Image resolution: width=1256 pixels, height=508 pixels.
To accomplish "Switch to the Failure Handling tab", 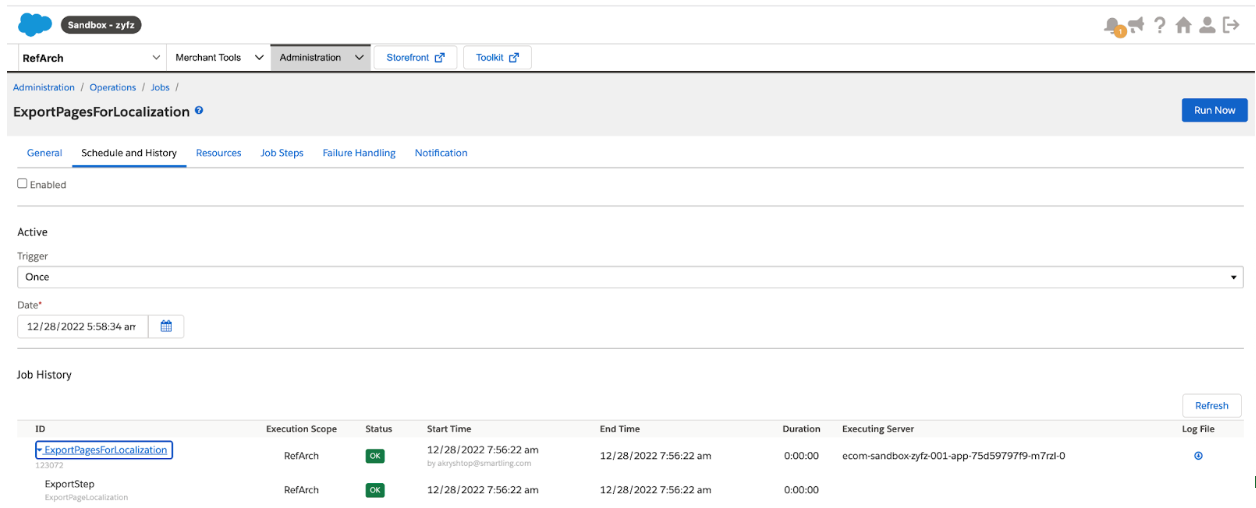I will pyautogui.click(x=358, y=153).
